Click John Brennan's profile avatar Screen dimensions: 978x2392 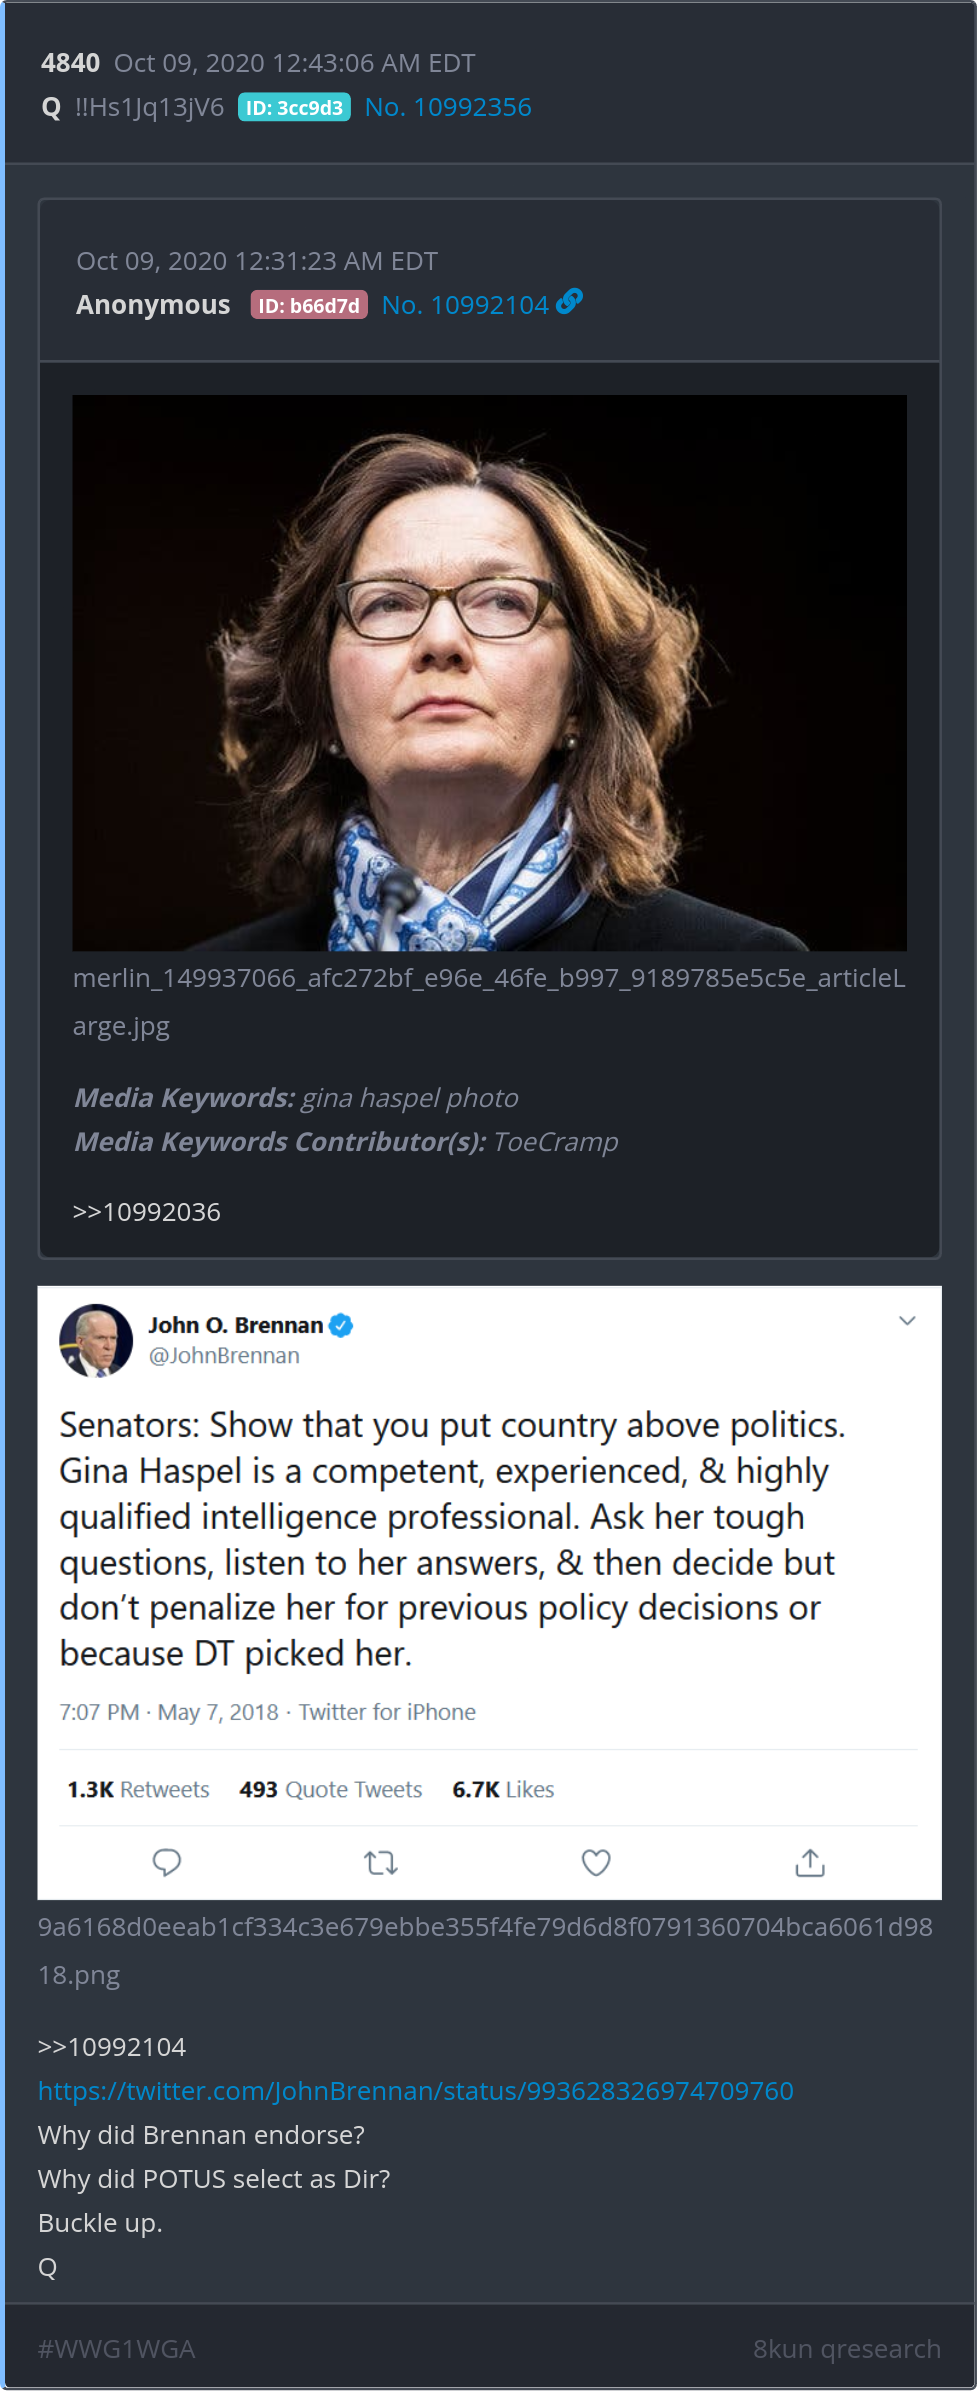point(96,1340)
